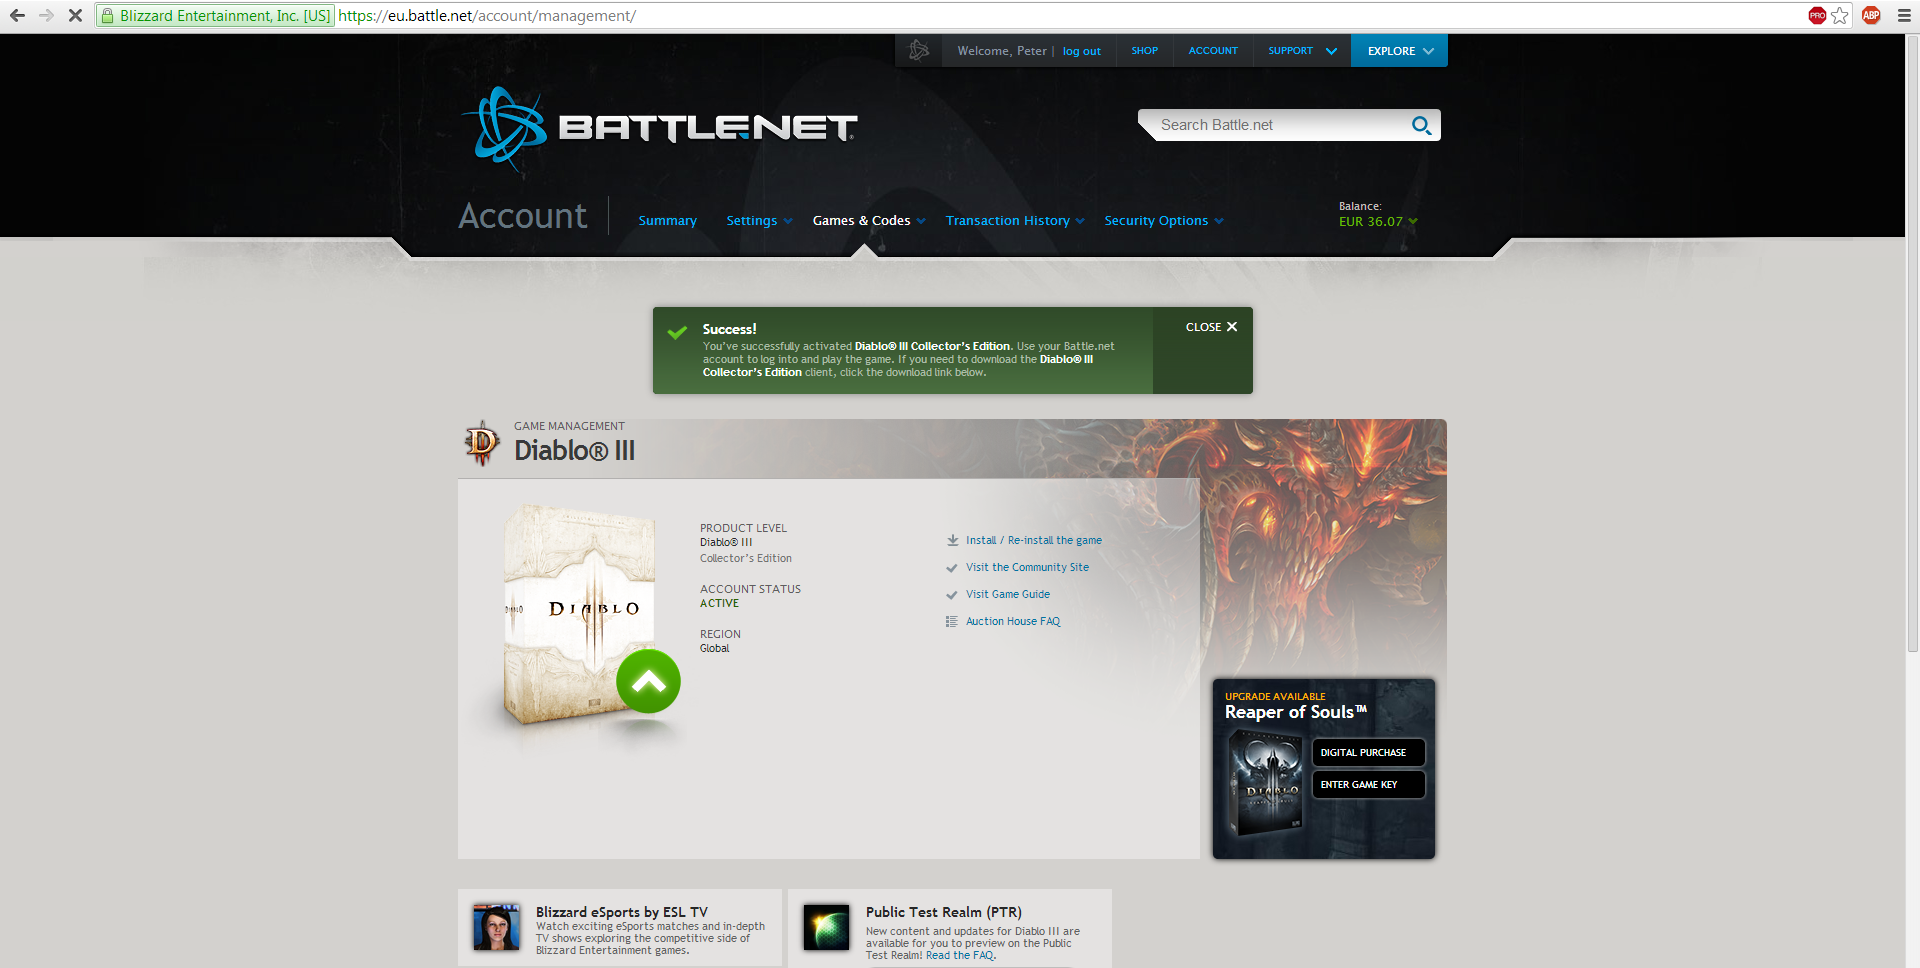Open the Auction House FAQ link

1013,621
